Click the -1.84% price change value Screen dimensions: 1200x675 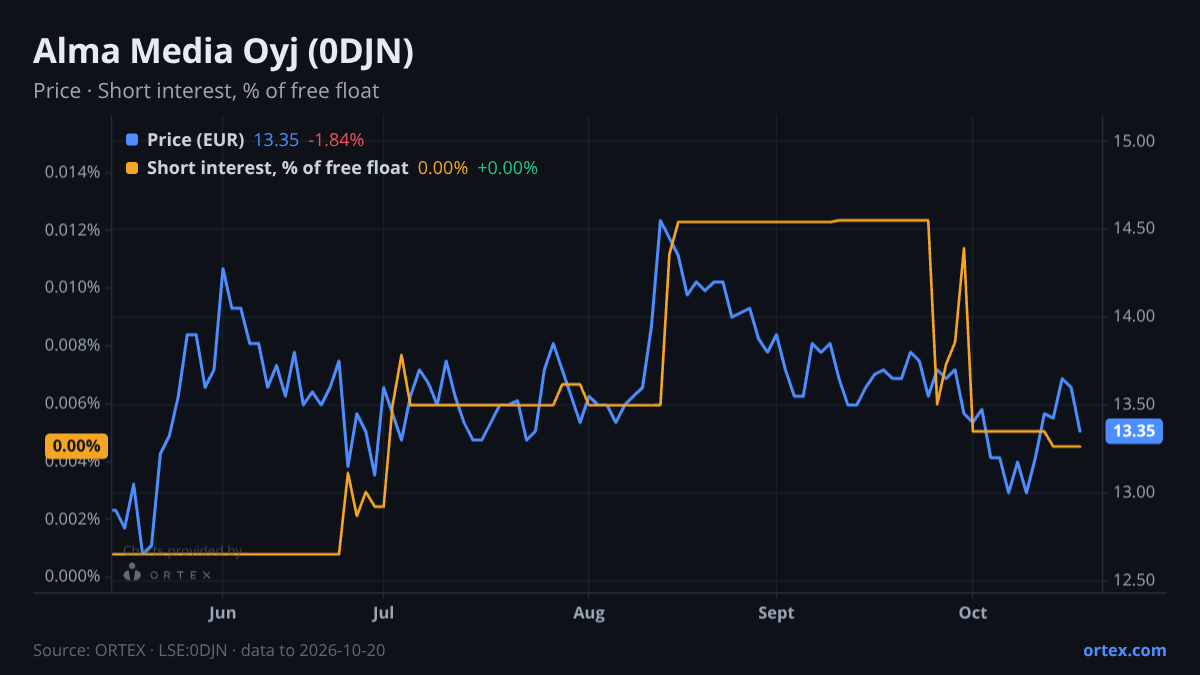[x=336, y=140]
